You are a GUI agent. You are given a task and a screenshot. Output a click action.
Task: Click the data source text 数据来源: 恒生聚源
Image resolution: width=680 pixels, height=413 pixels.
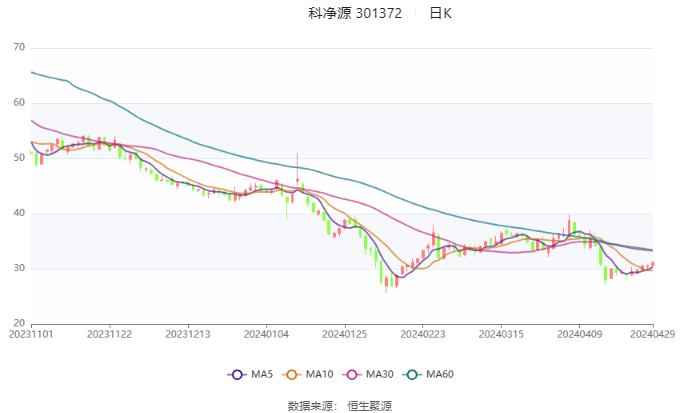340,406
